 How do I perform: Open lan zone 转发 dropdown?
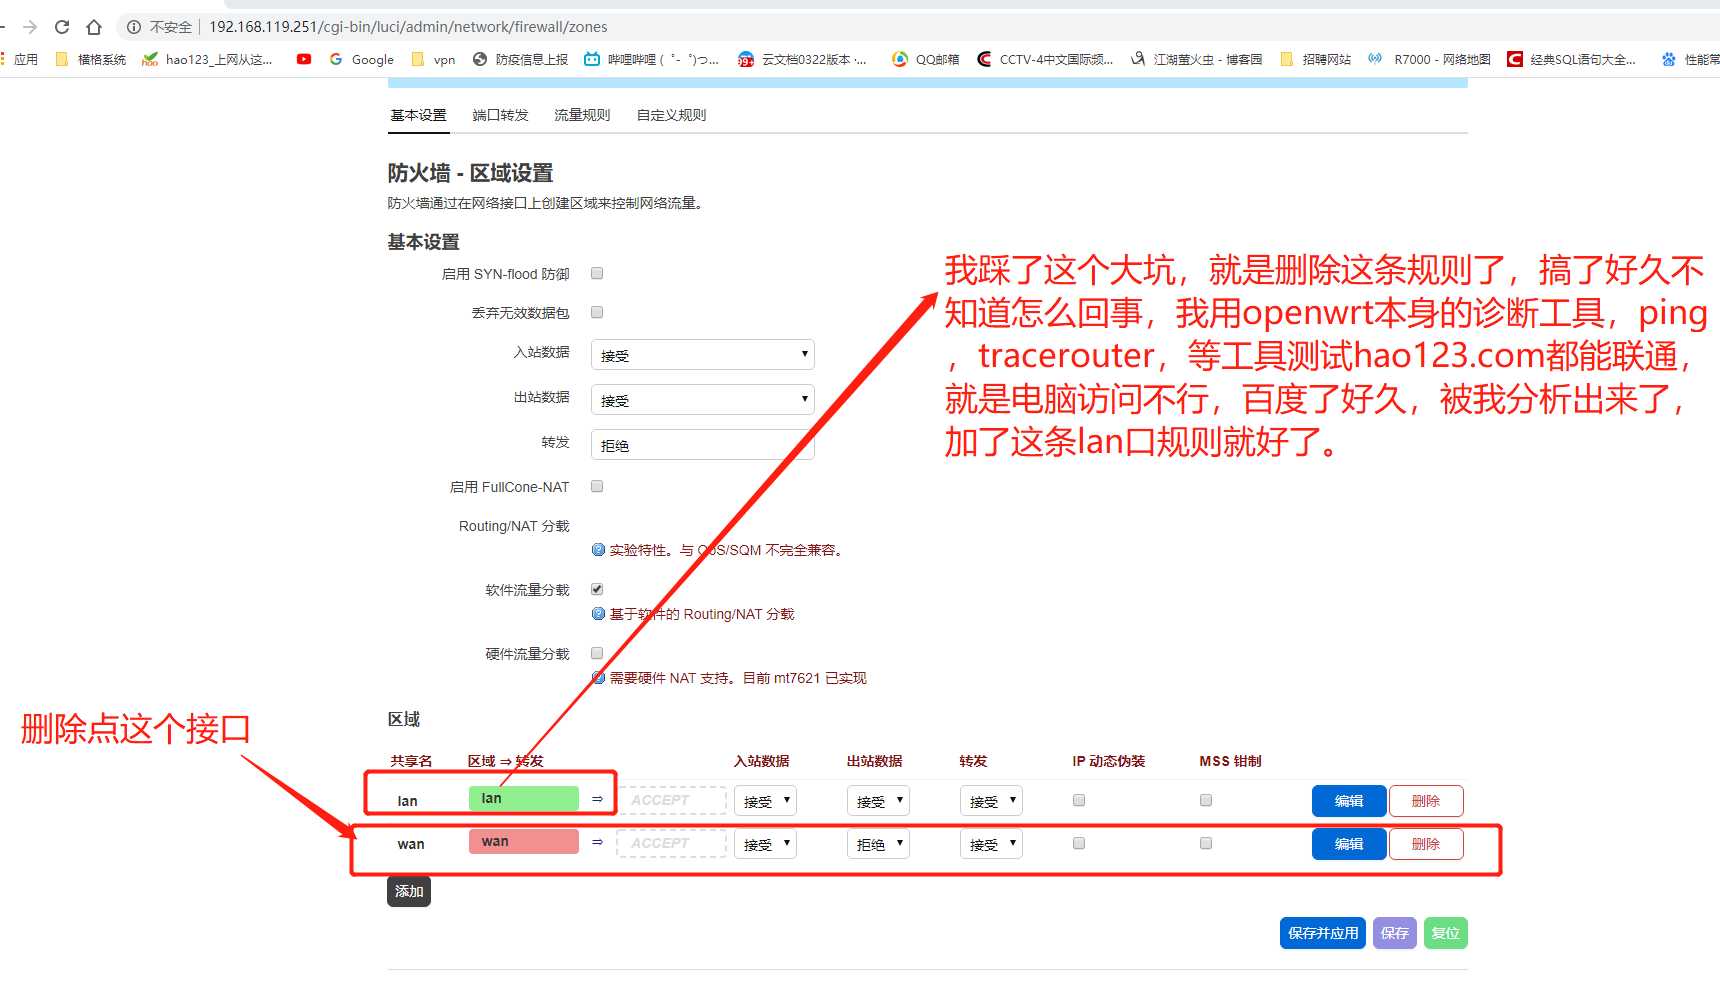991,801
